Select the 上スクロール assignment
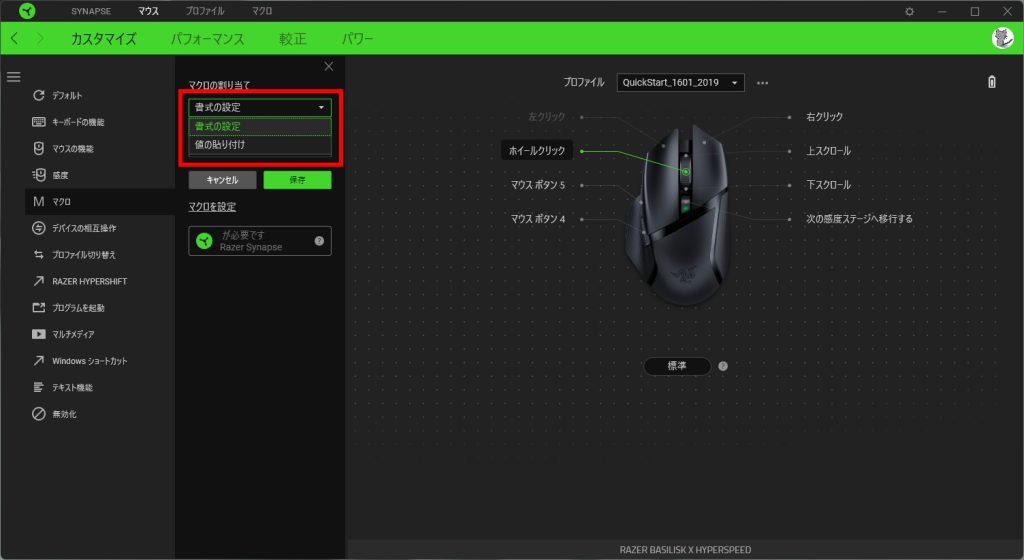 828,151
